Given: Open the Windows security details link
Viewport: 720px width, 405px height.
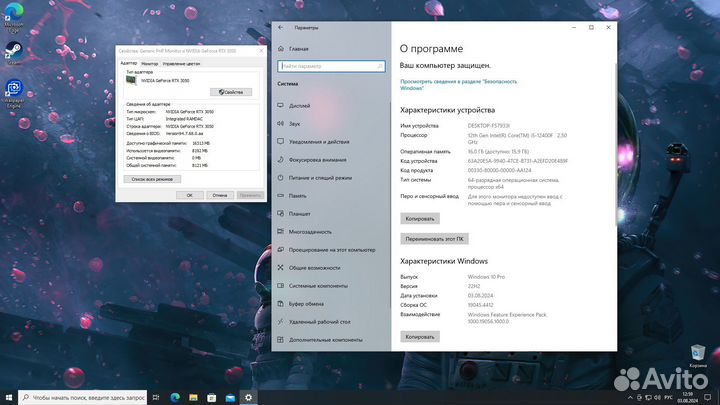Looking at the screenshot, I should tap(458, 84).
